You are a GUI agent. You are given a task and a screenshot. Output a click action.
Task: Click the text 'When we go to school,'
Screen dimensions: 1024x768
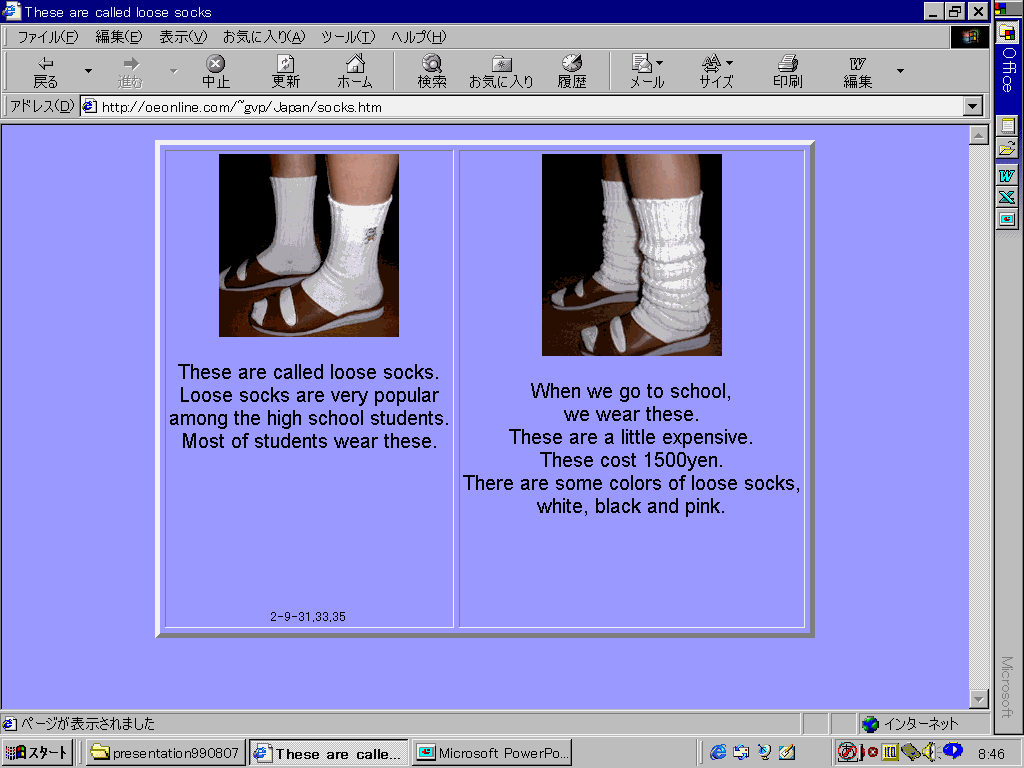point(631,391)
